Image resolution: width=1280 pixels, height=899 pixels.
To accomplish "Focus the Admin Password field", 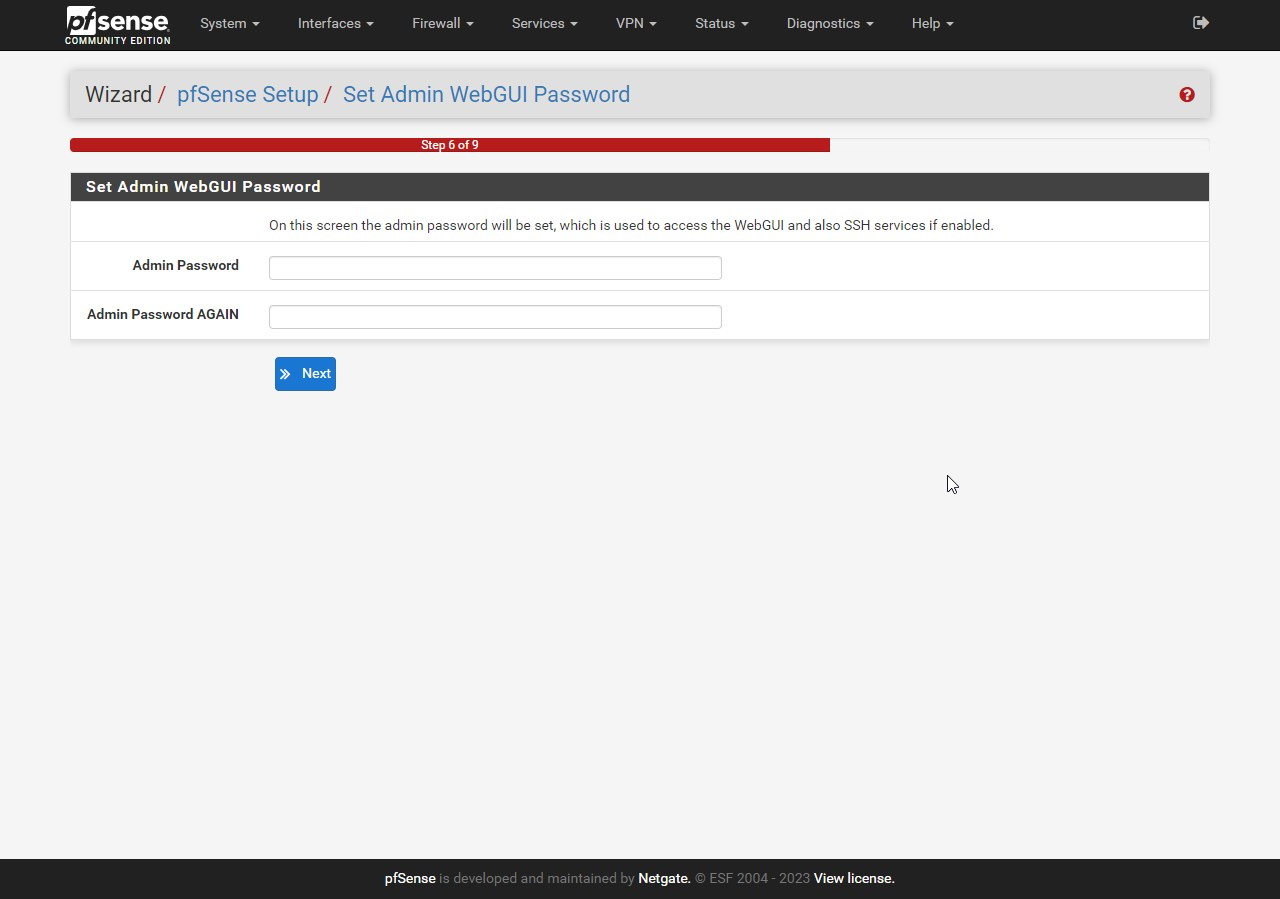I will click(x=495, y=267).
